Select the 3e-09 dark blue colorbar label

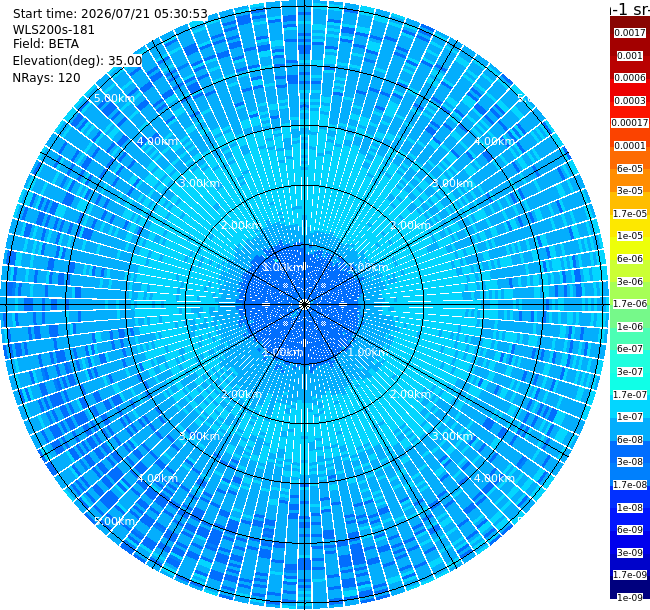[630, 553]
